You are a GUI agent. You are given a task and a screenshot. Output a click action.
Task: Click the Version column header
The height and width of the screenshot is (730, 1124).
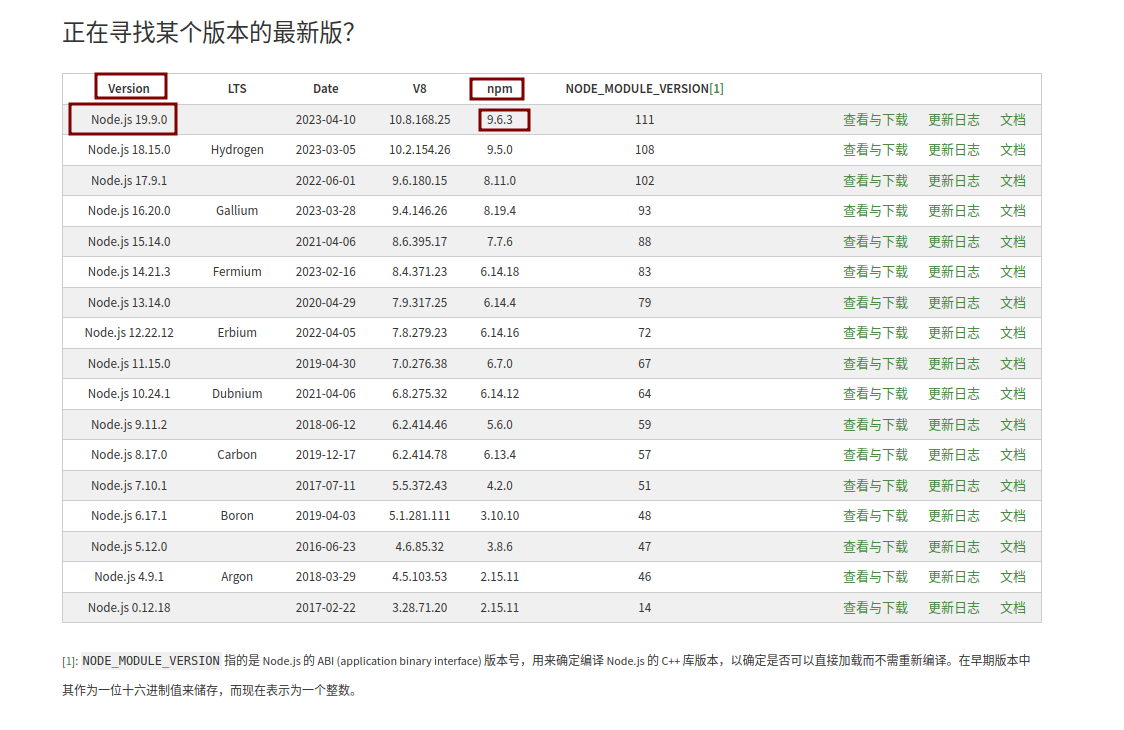point(129,88)
